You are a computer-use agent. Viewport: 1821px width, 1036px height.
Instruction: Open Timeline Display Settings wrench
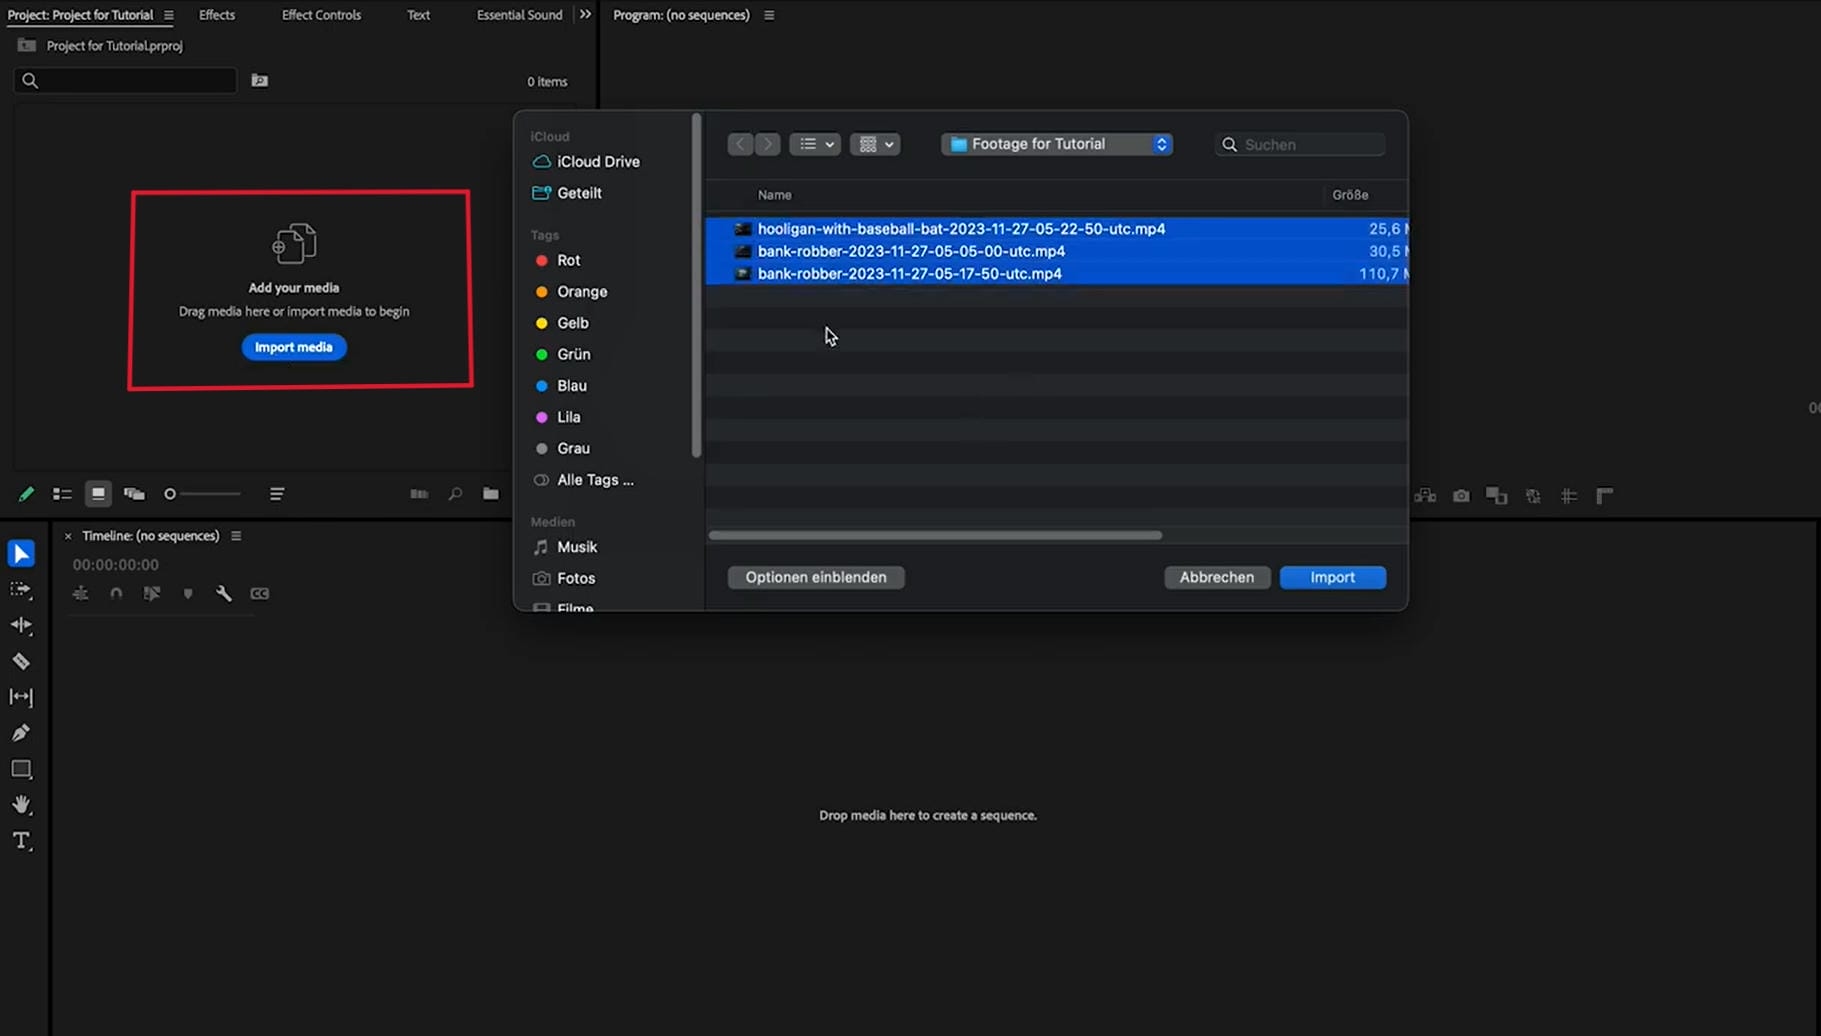[224, 594]
